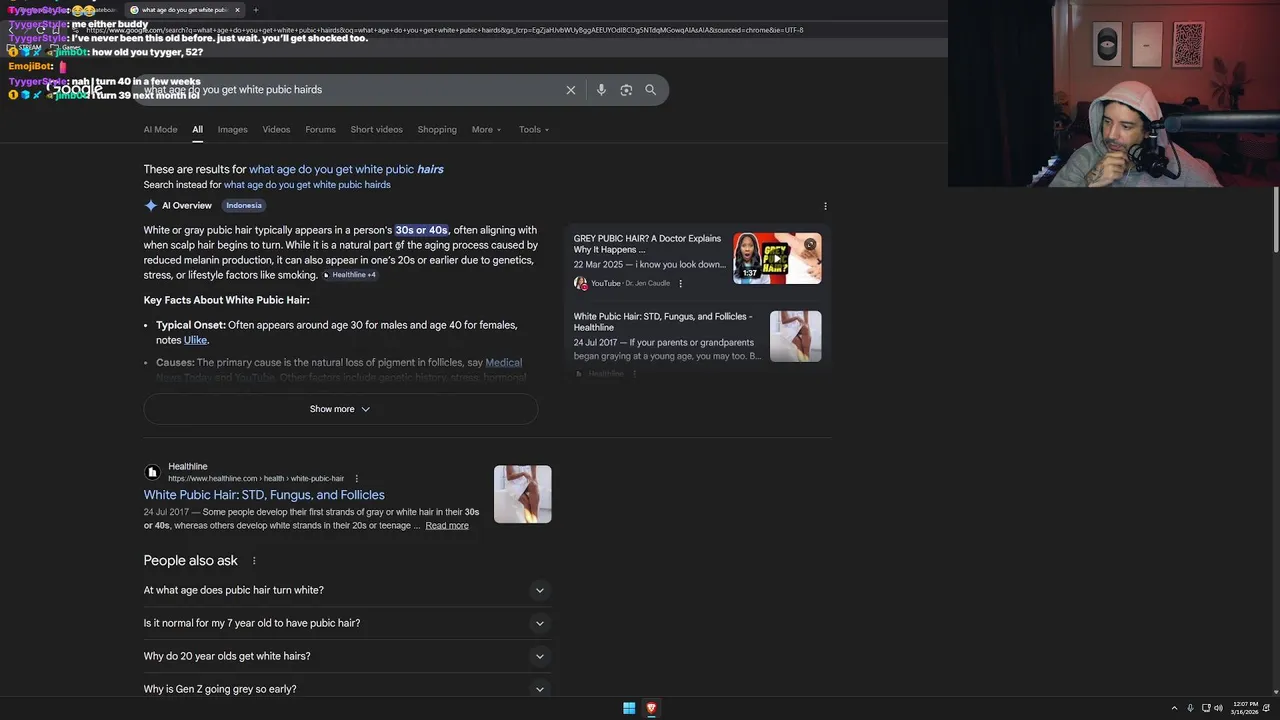Search instead for 'white pubic hairds'
The width and height of the screenshot is (1280, 720).
(x=307, y=185)
